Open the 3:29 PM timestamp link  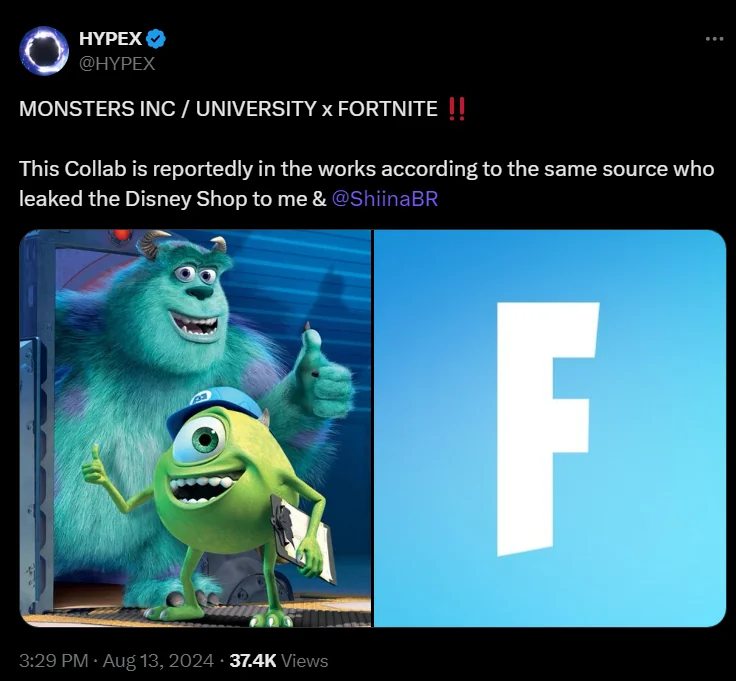[54, 660]
